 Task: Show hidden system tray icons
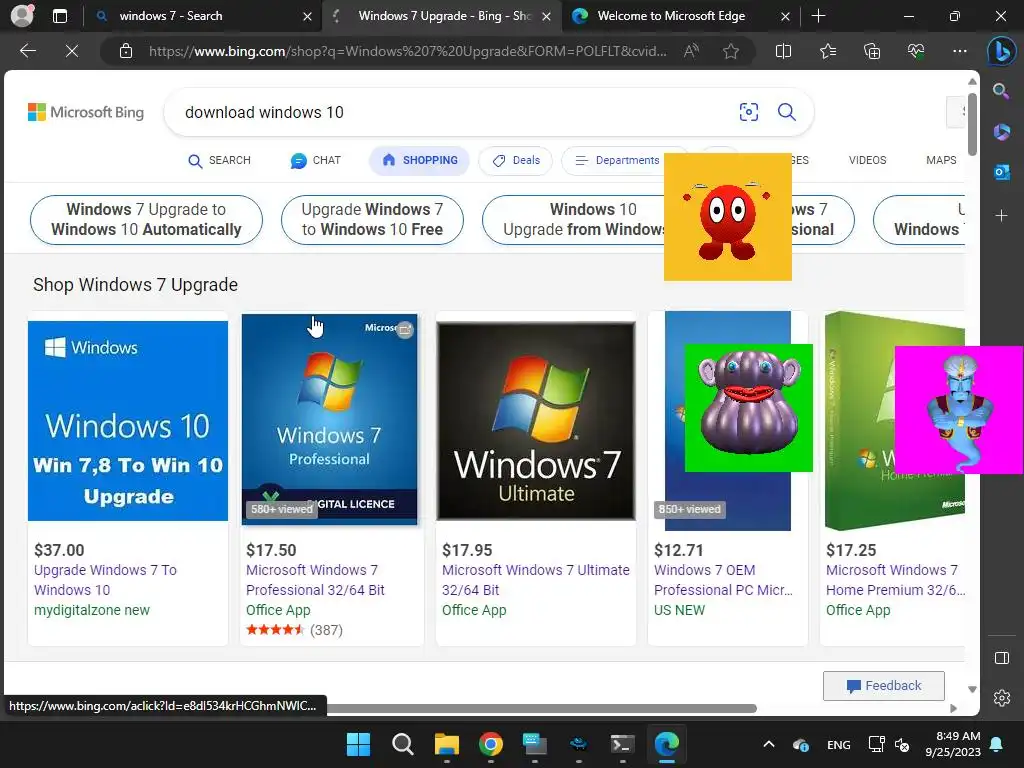click(769, 744)
